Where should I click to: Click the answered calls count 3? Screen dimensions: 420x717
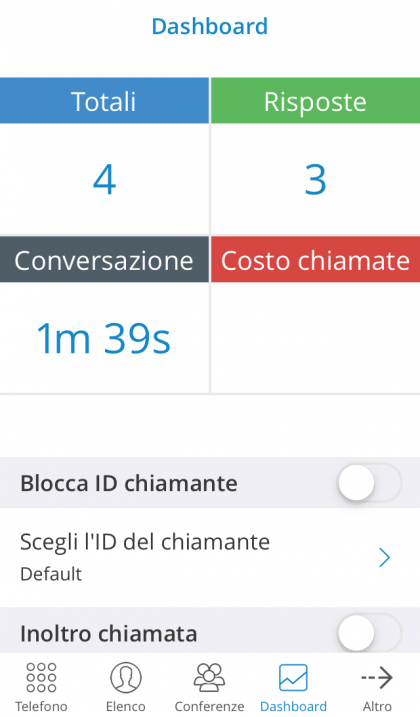(315, 179)
